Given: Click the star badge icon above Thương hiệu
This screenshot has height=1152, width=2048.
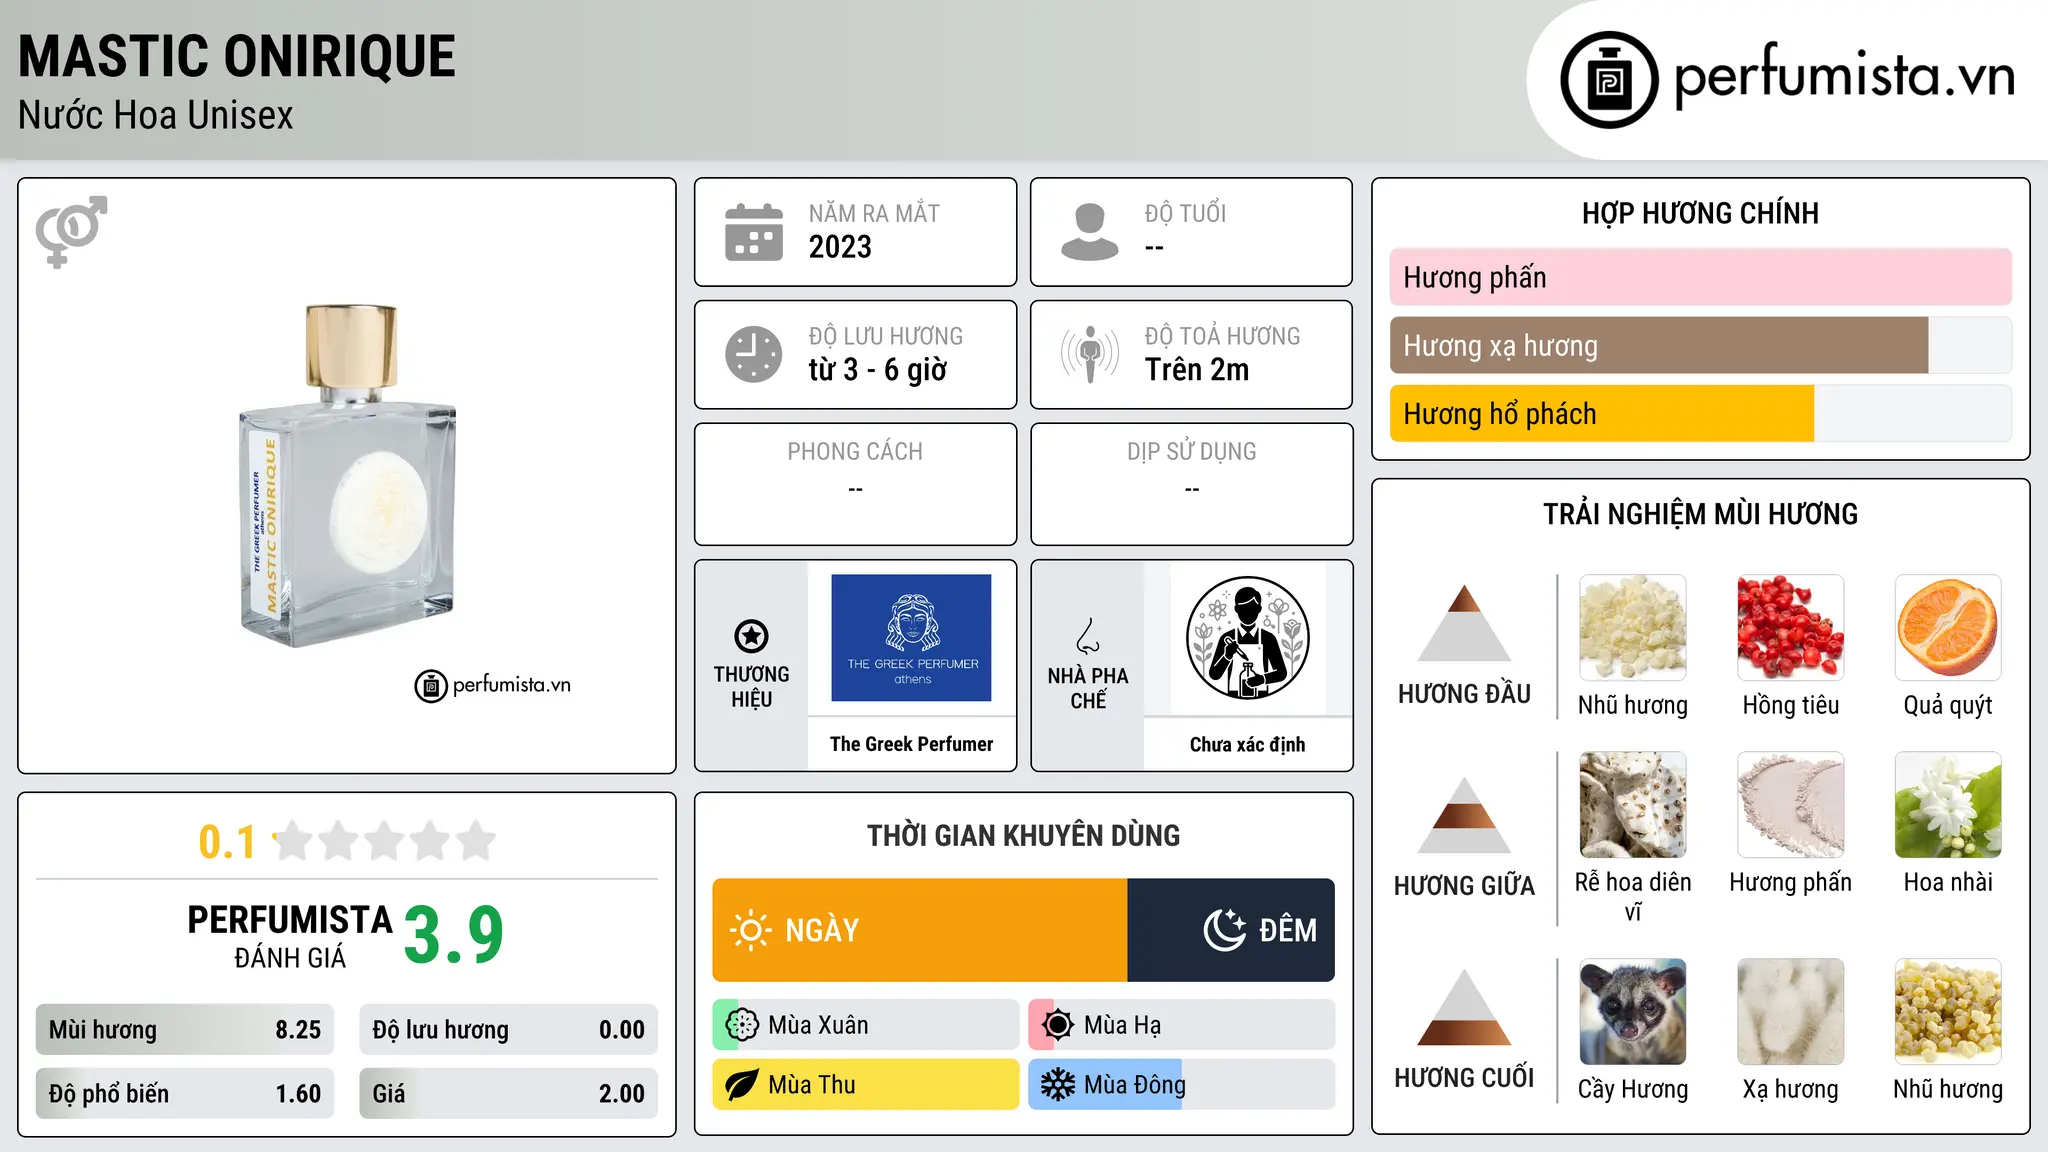Looking at the screenshot, I should point(751,636).
